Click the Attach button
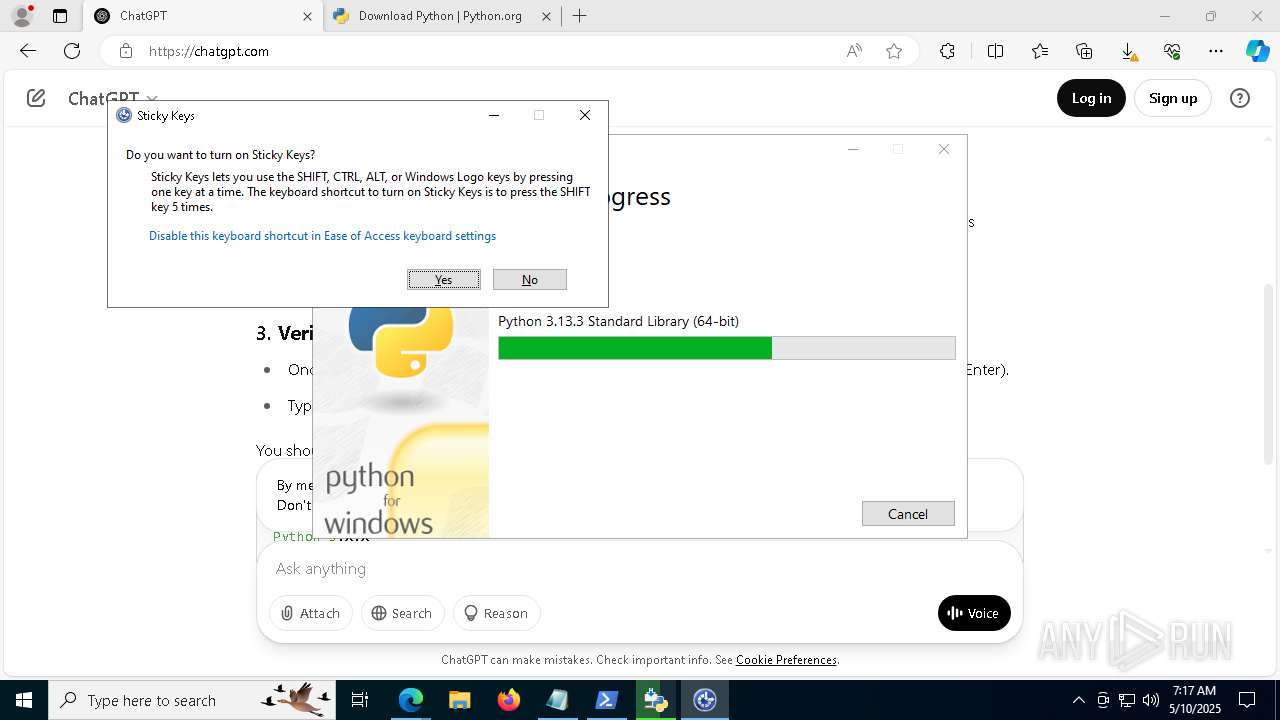This screenshot has width=1280, height=720. [x=311, y=613]
